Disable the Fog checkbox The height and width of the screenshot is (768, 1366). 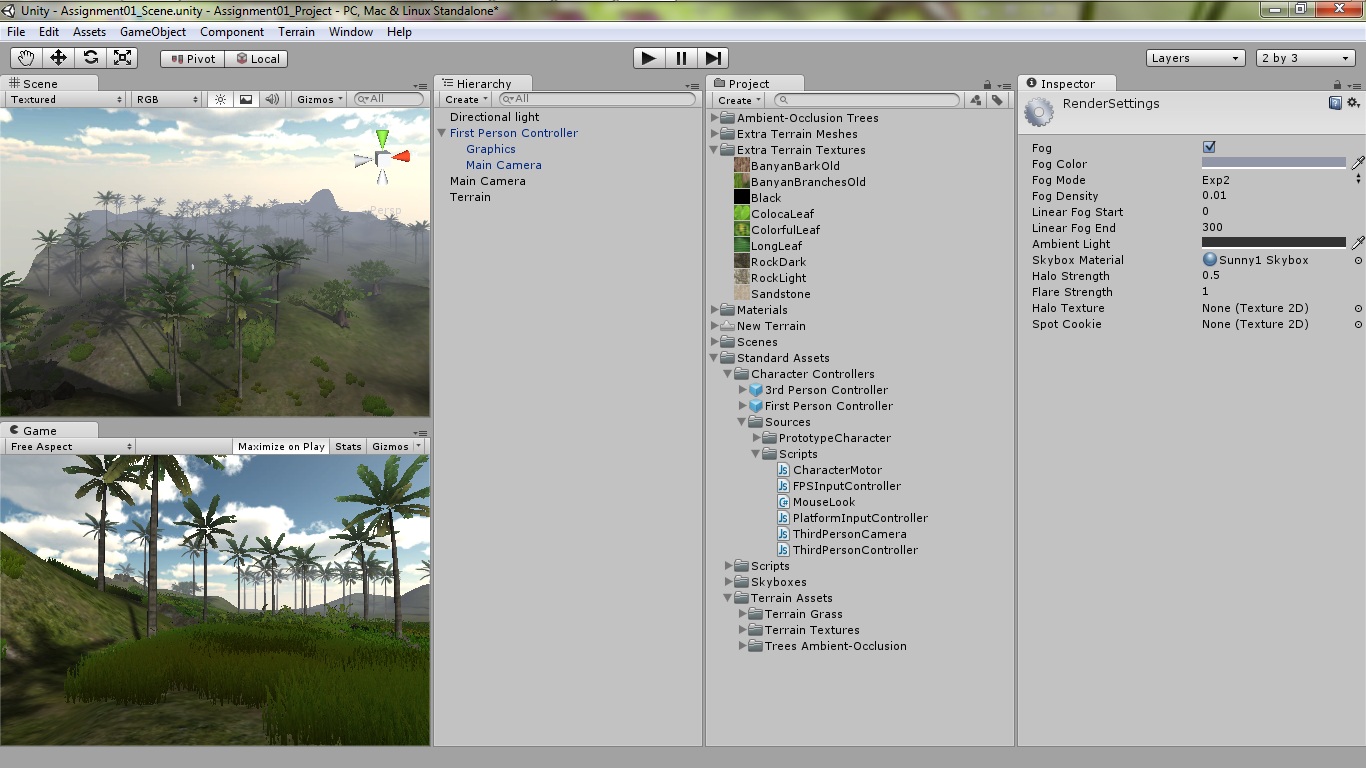[x=1209, y=147]
